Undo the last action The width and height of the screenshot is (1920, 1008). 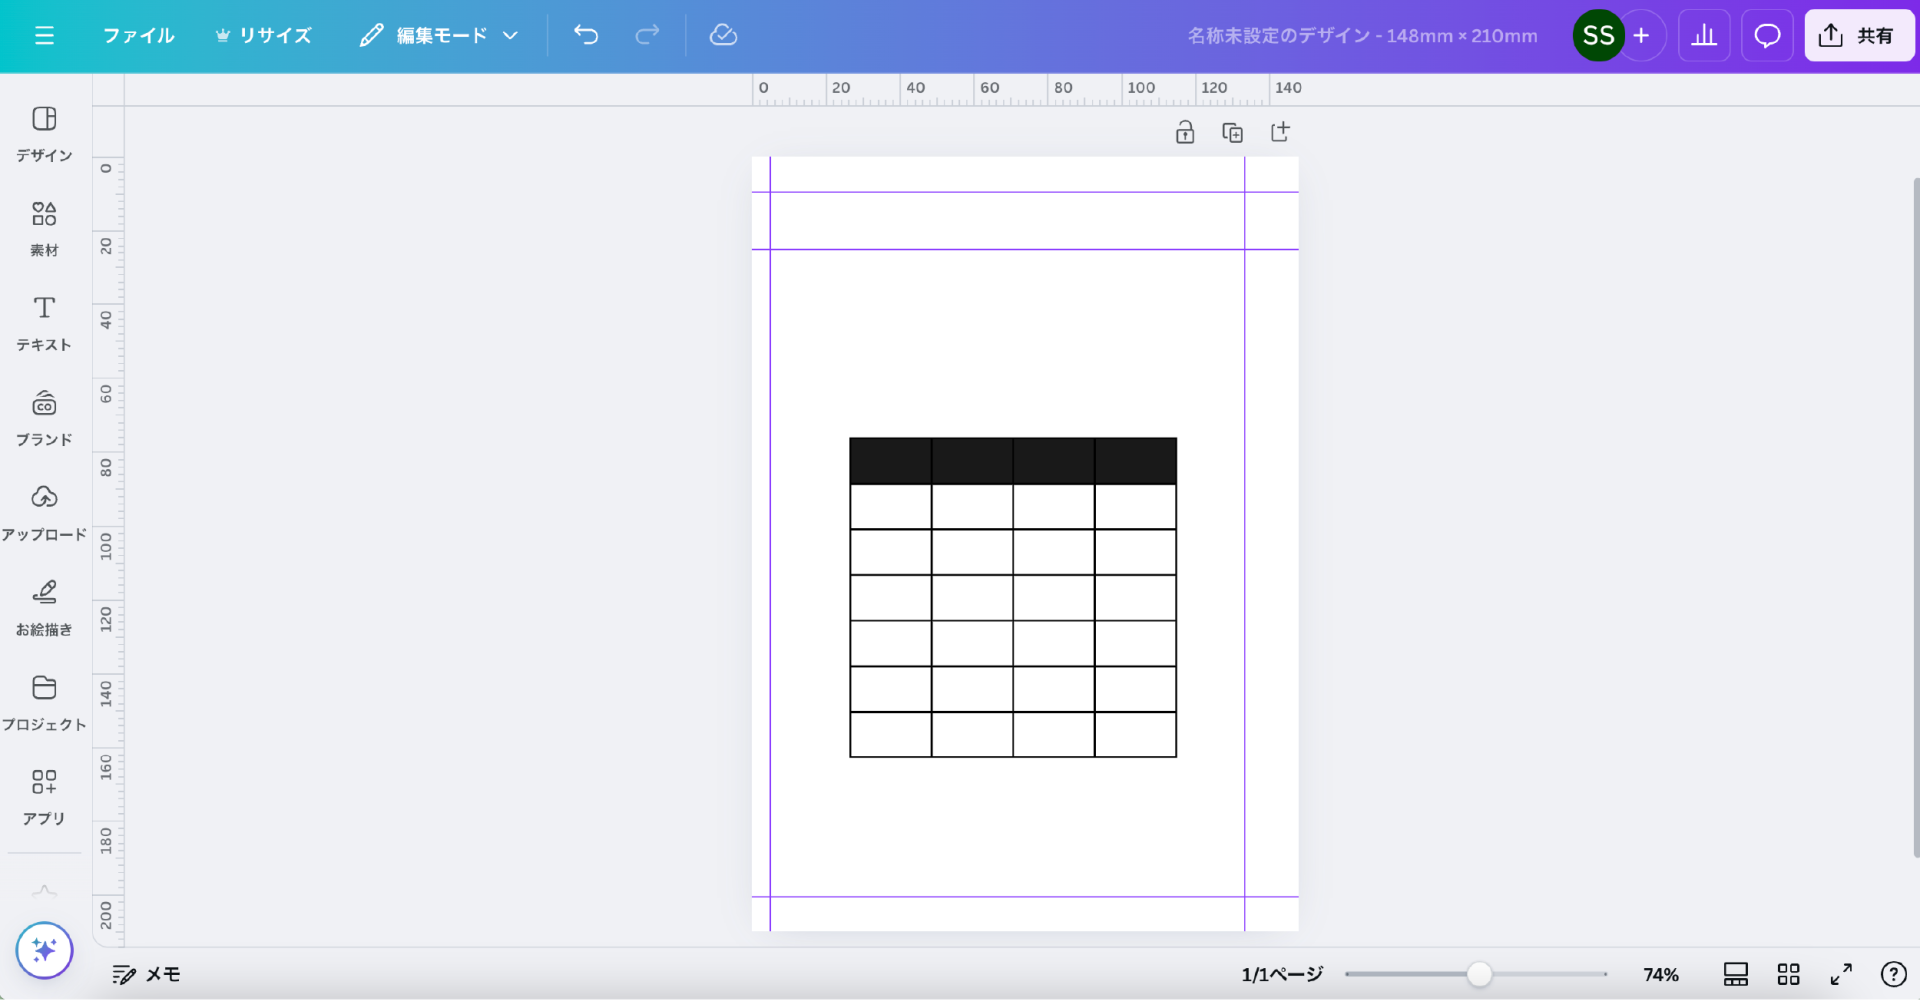pos(586,36)
